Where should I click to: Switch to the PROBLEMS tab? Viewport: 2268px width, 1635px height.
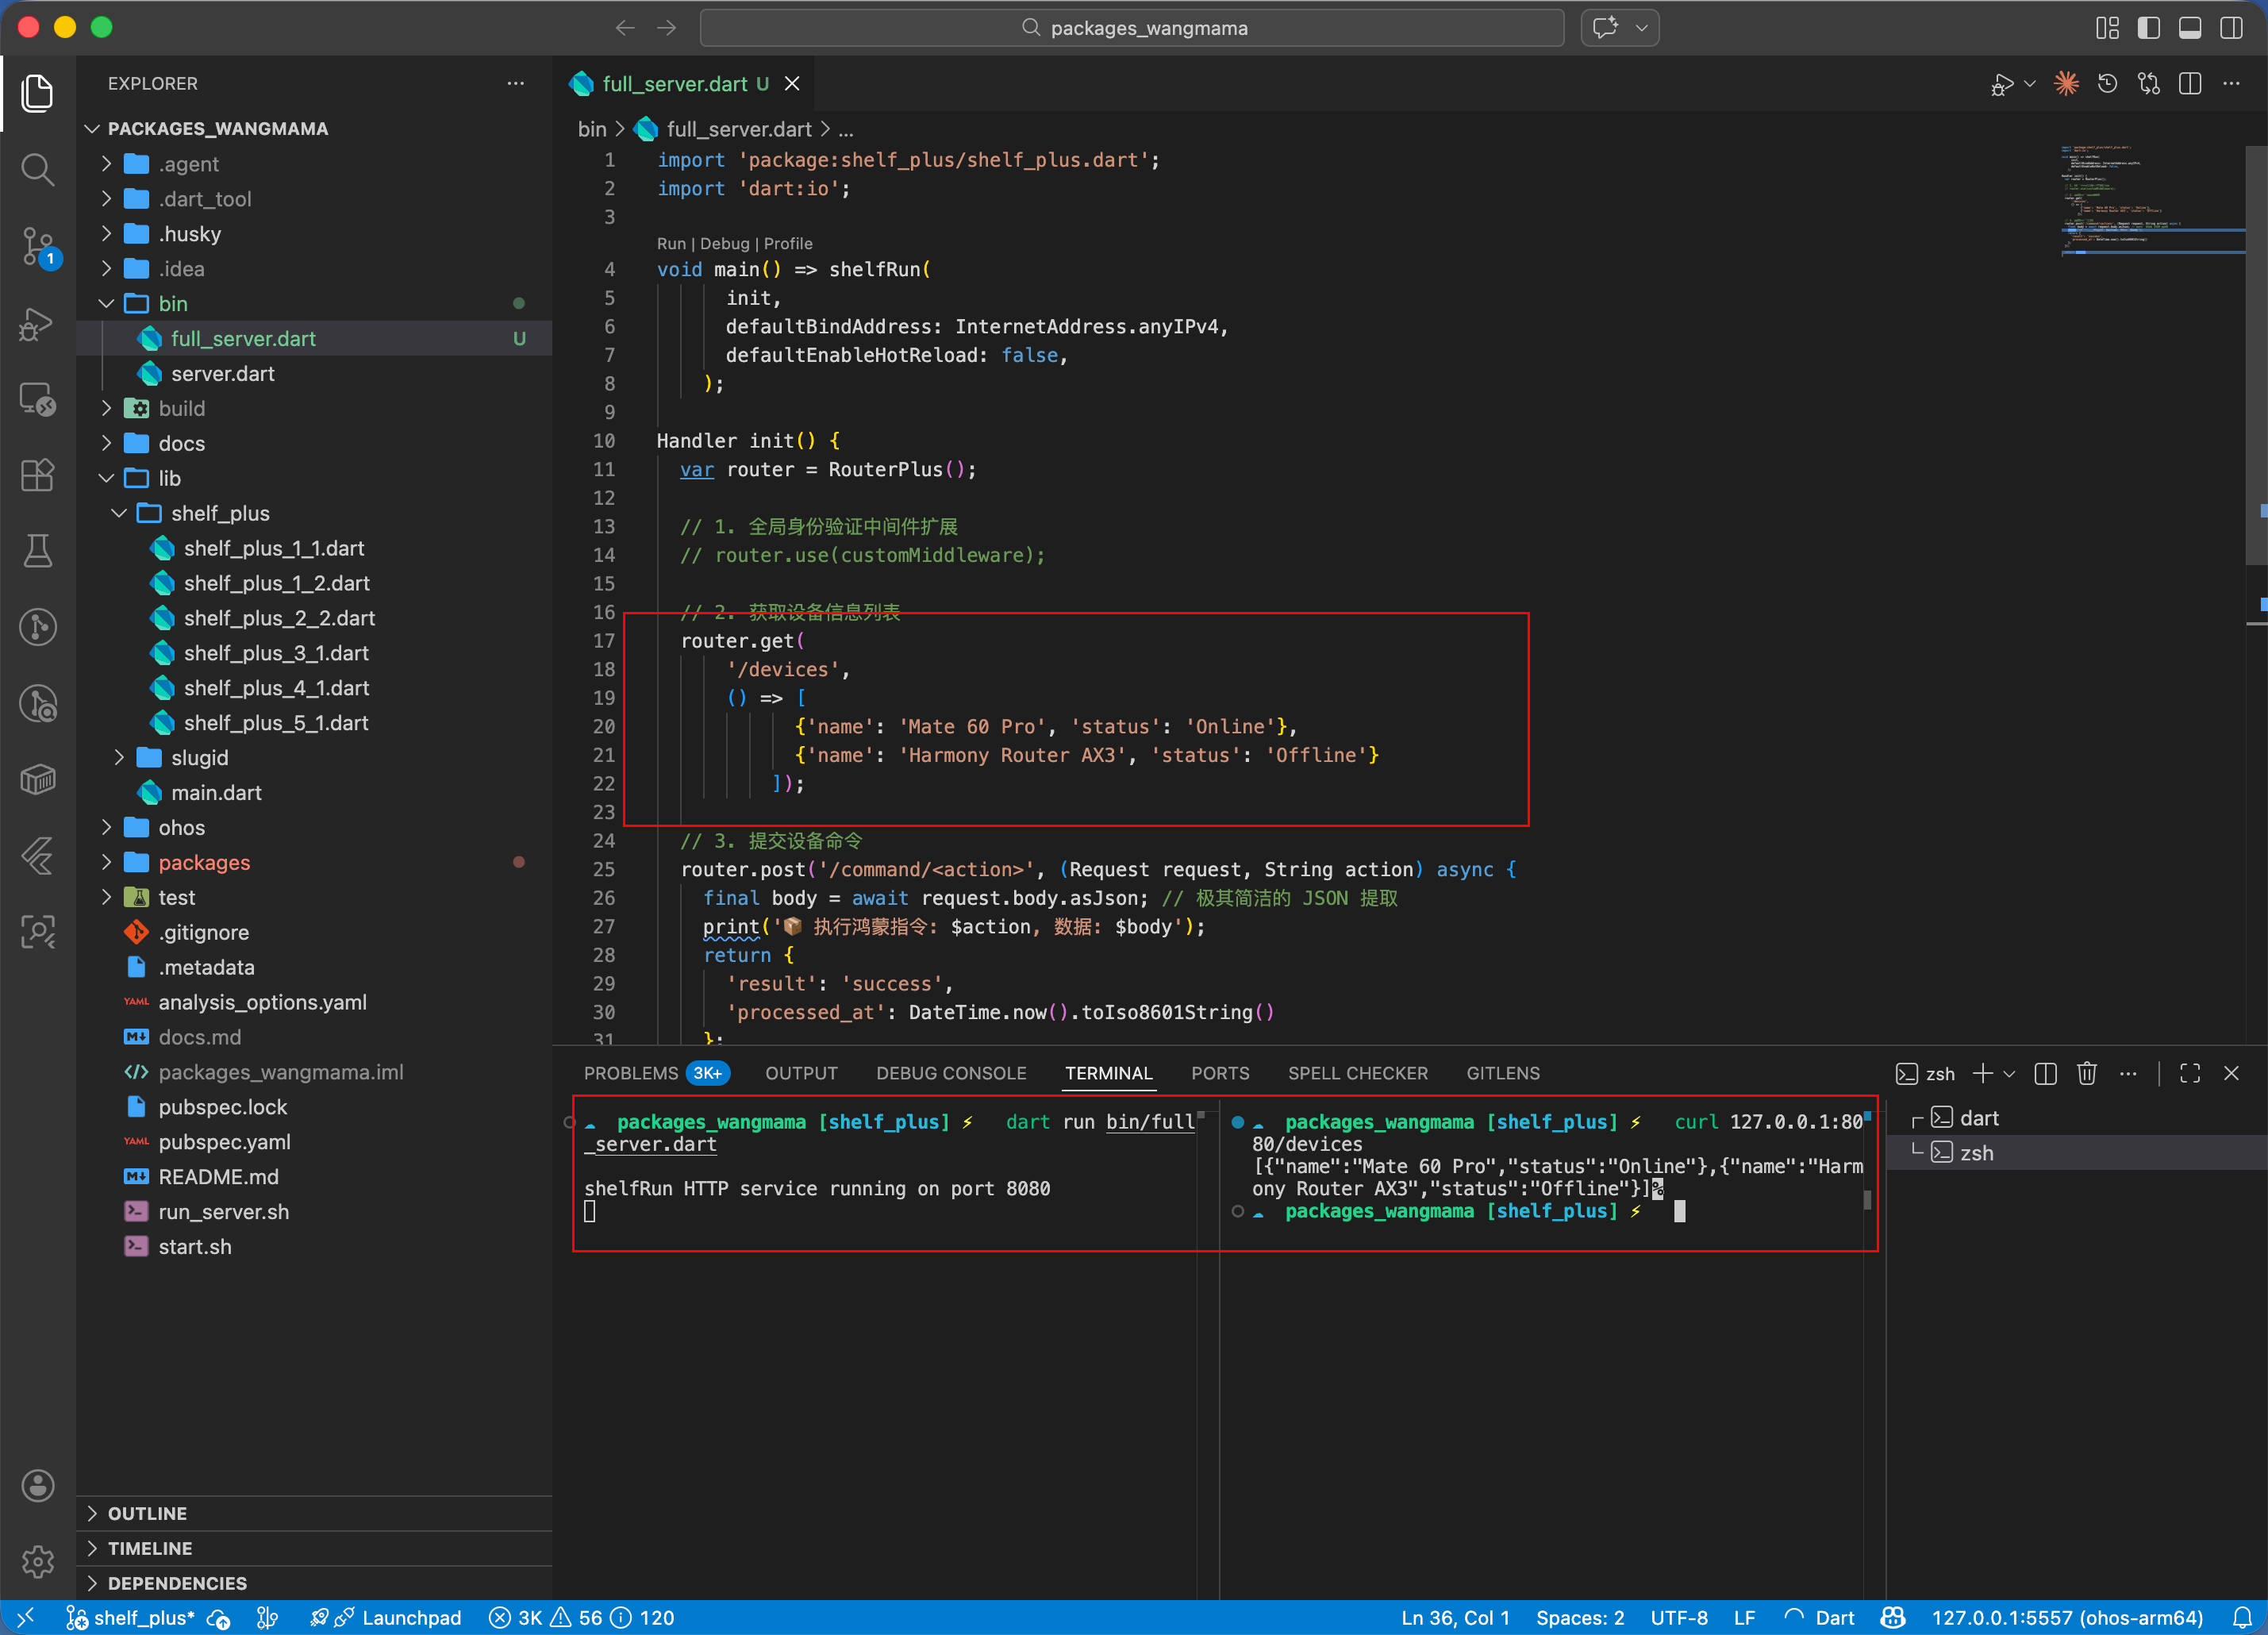[x=631, y=1073]
